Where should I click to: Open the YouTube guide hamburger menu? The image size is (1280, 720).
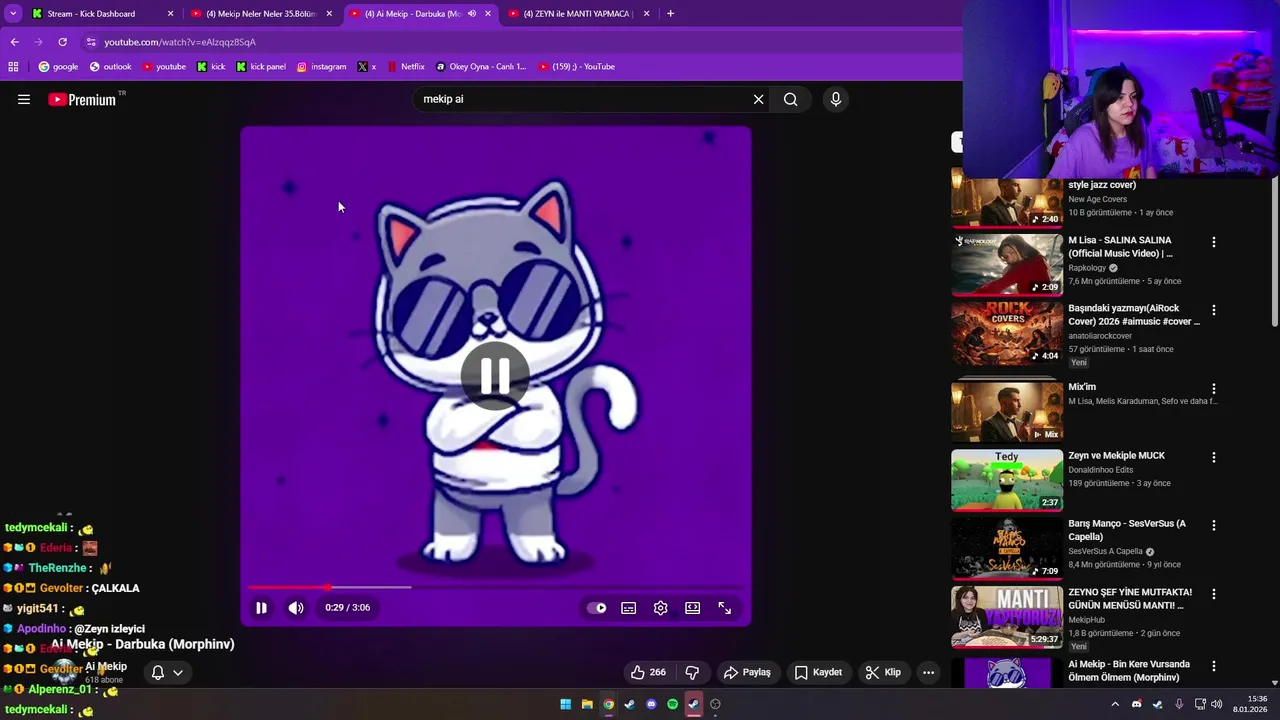[x=24, y=99]
